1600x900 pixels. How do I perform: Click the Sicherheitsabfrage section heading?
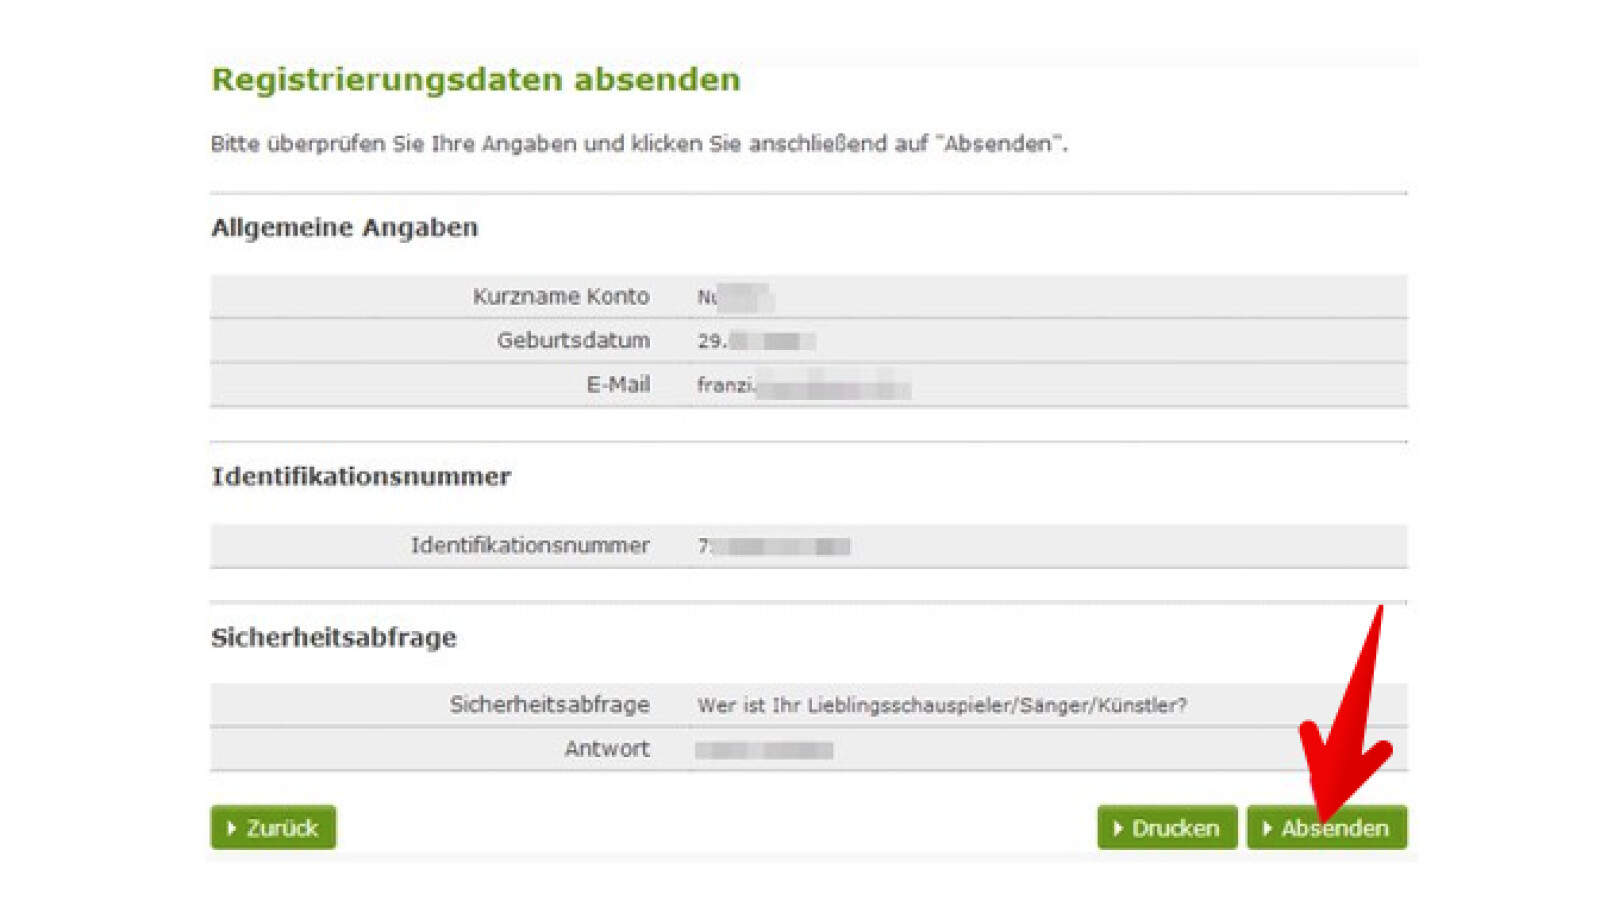pos(334,637)
